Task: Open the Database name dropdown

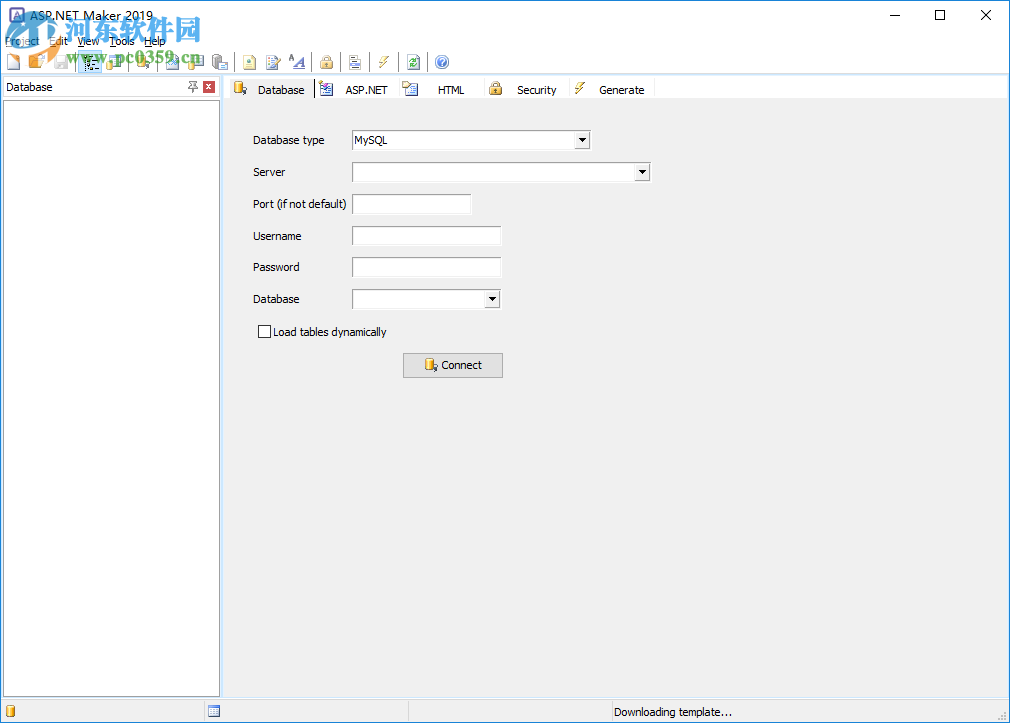Action: click(x=491, y=298)
